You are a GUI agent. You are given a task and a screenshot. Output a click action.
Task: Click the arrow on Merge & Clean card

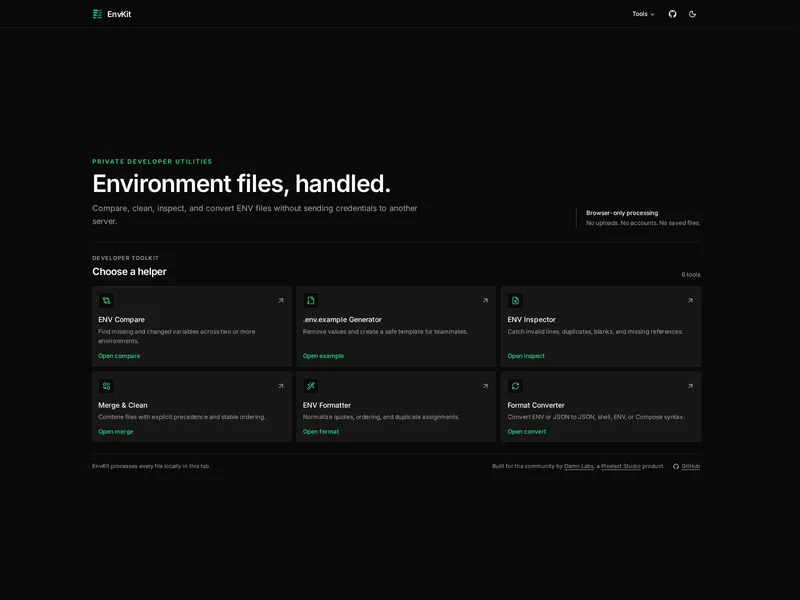281,386
